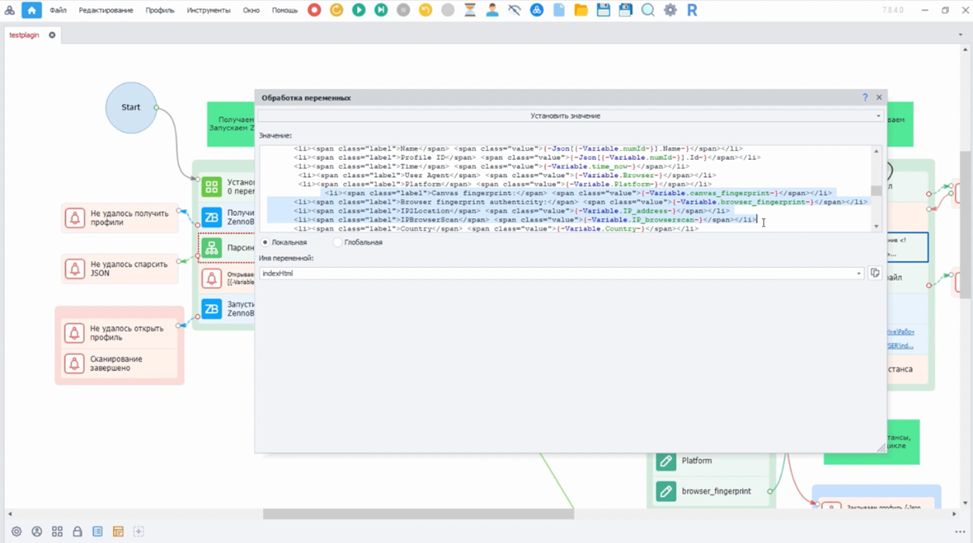Select 'Сканирование завершено' notification block
This screenshot has height=543, width=973.
coord(119,363)
